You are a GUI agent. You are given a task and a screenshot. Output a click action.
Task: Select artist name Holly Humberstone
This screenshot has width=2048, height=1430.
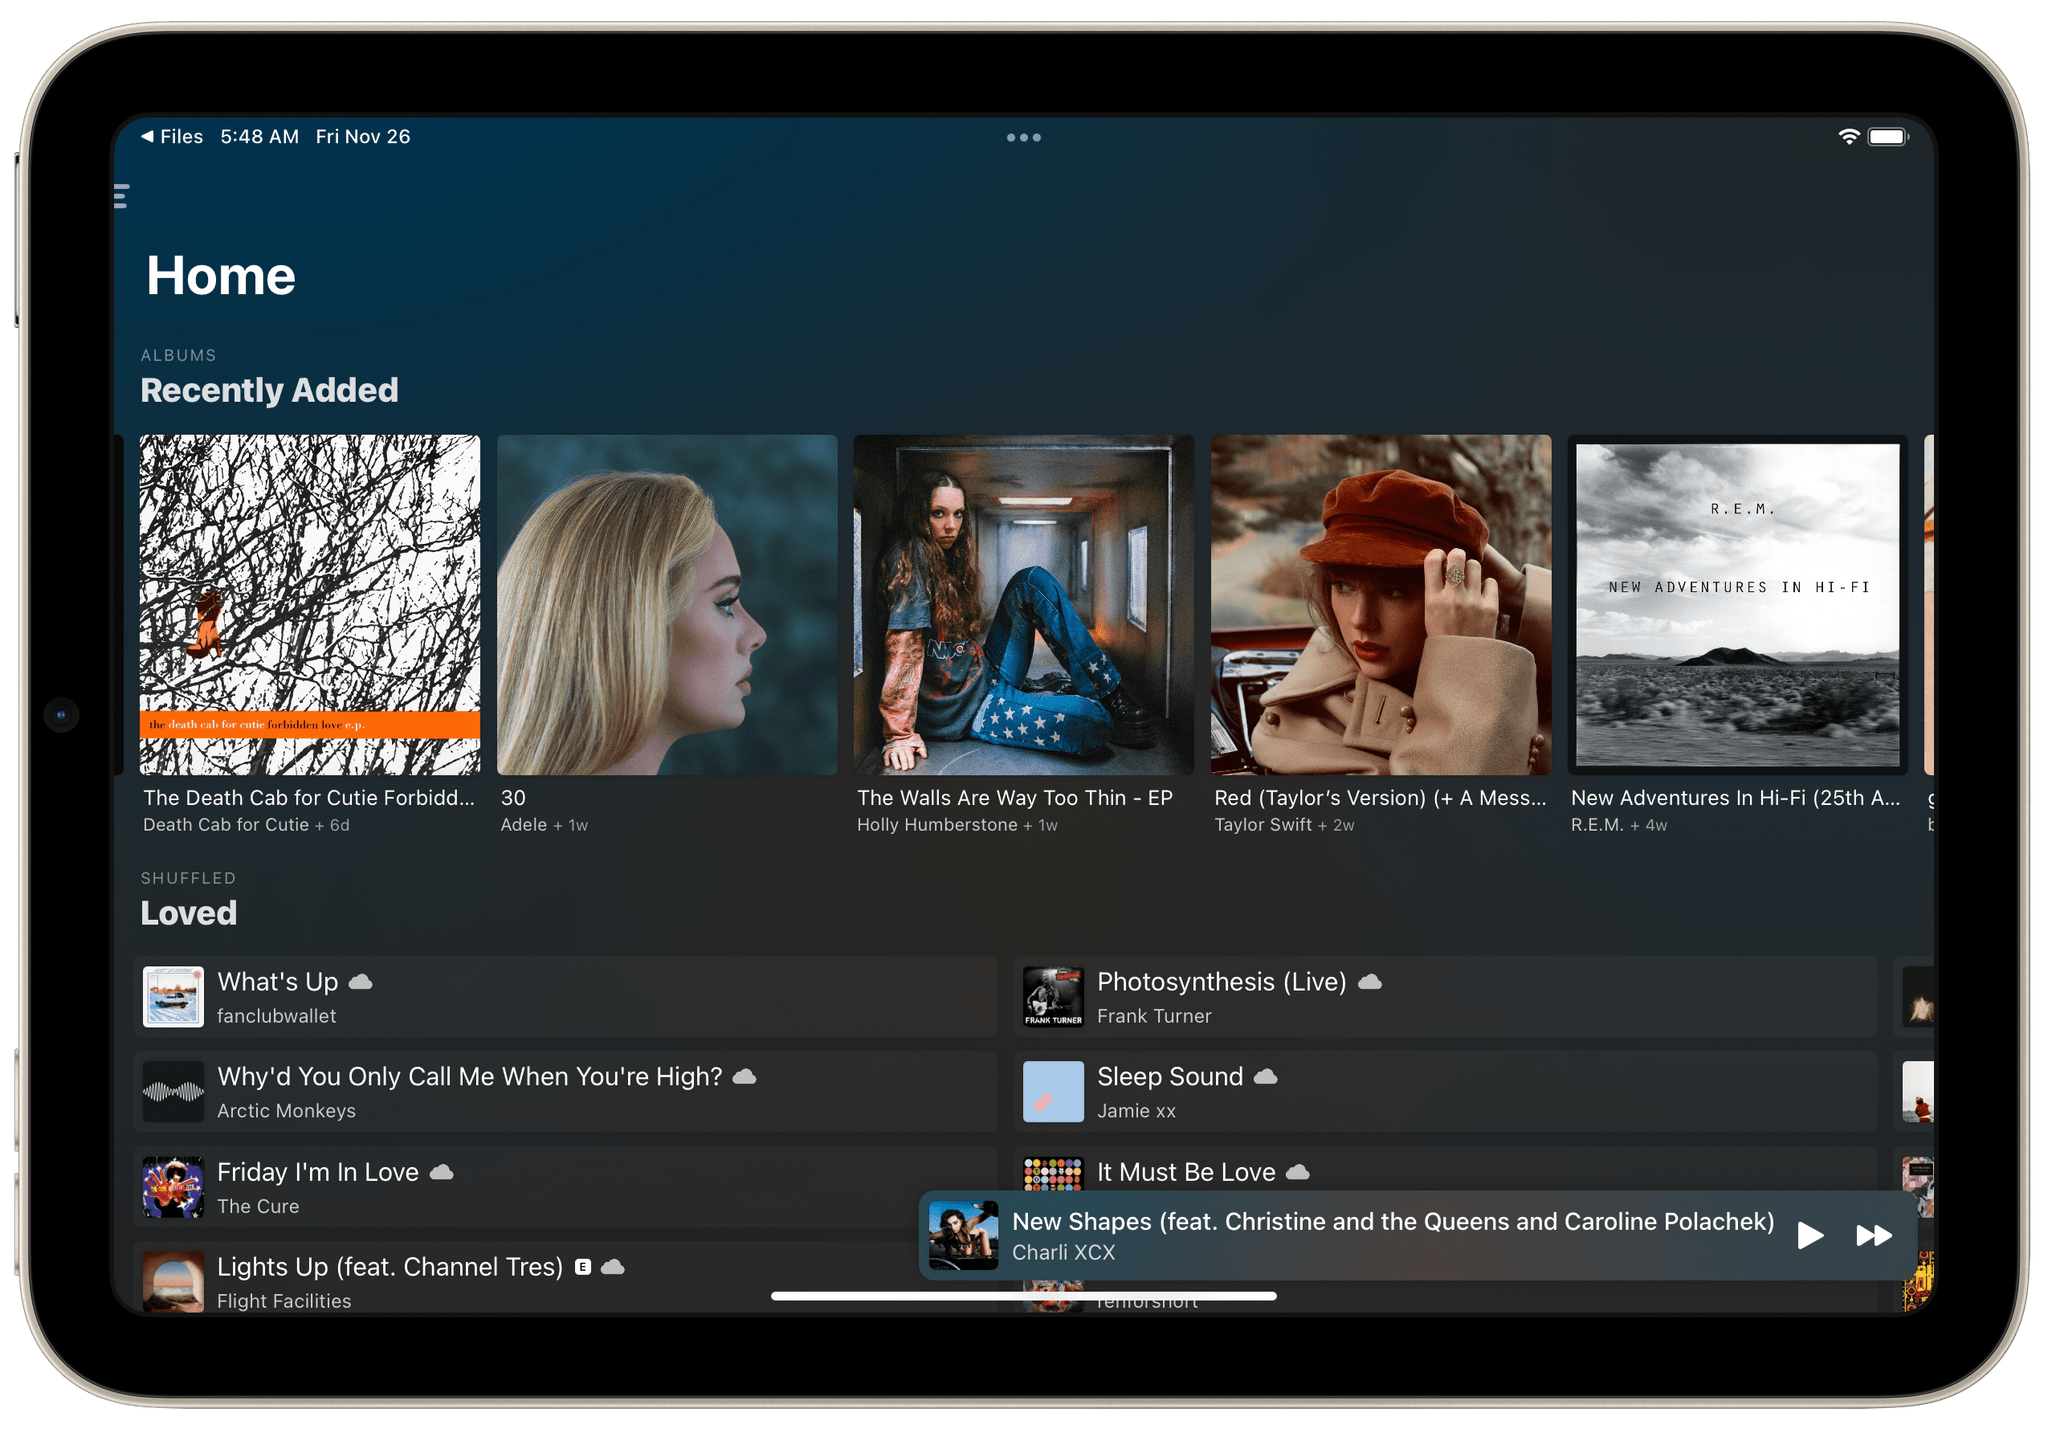point(937,825)
